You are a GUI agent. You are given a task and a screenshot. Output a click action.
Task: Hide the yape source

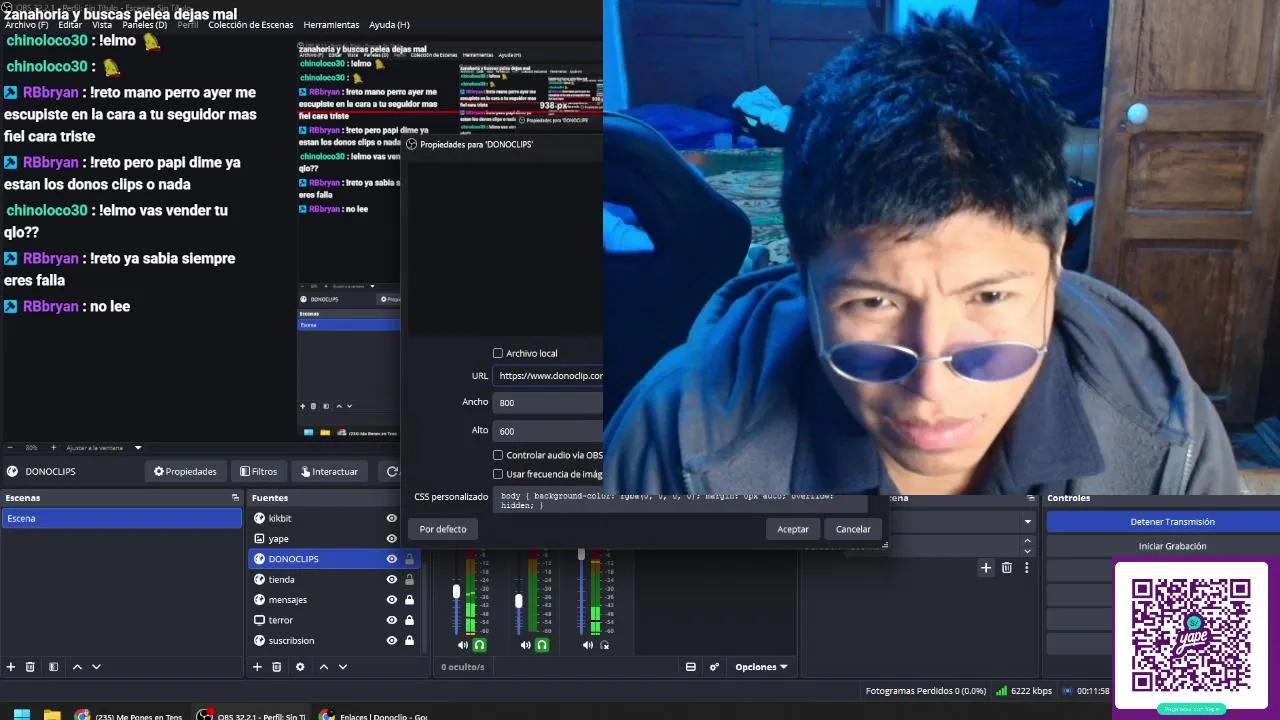pyautogui.click(x=392, y=539)
